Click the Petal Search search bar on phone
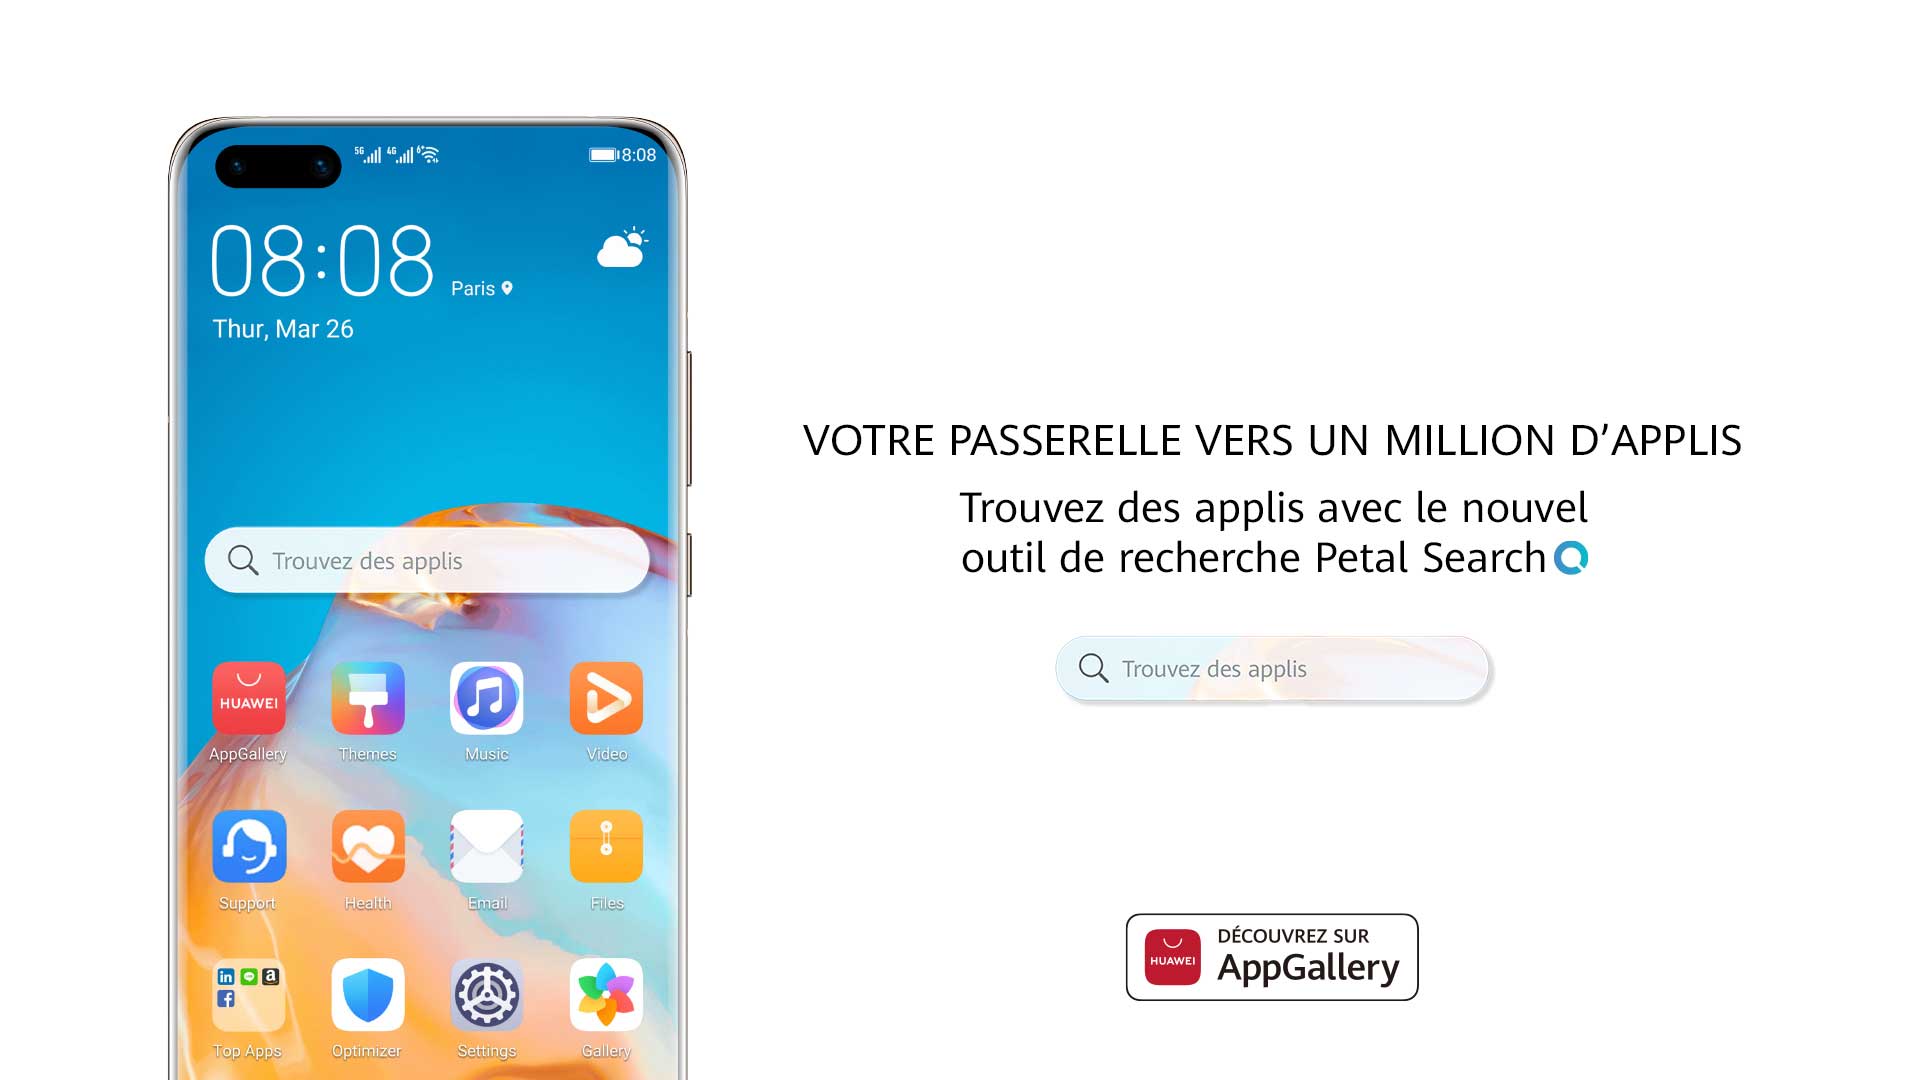Screen dimensions: 1920x1080 429,560
